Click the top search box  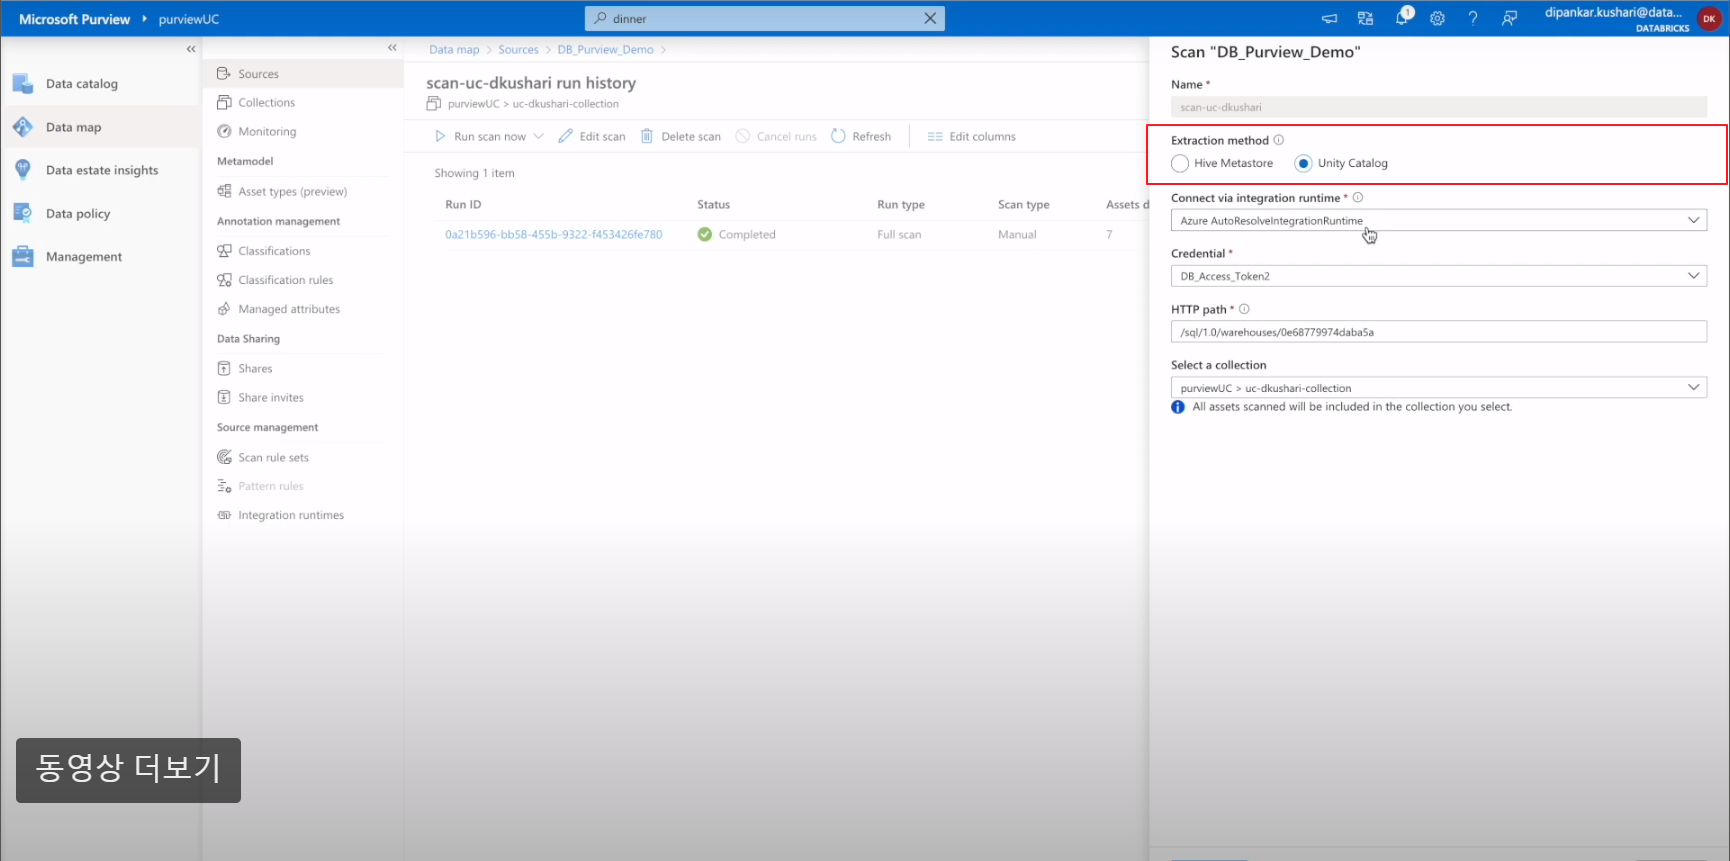click(765, 18)
